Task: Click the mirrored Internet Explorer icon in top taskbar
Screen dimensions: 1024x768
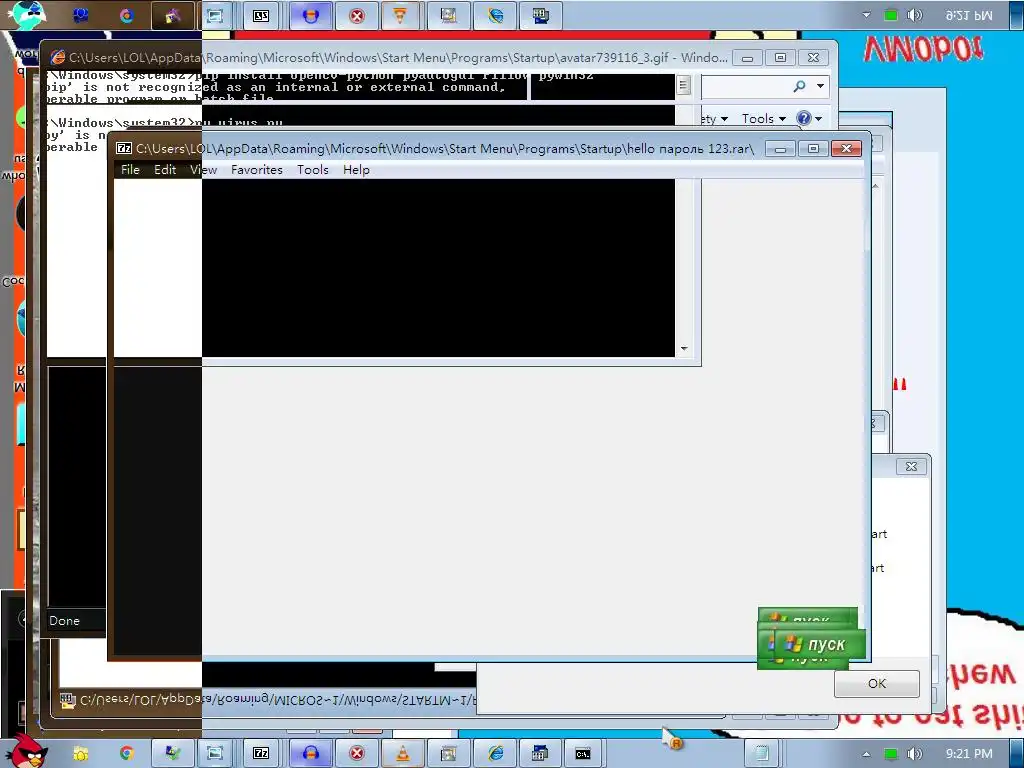Action: [x=496, y=16]
